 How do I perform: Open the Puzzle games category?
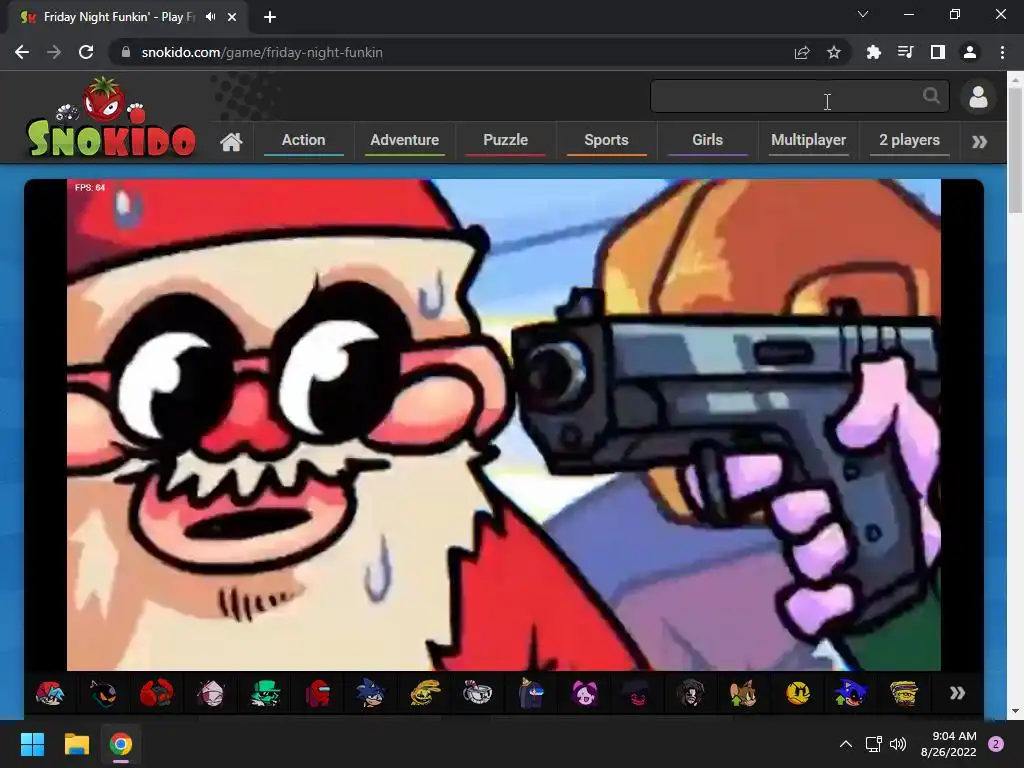[x=505, y=140]
